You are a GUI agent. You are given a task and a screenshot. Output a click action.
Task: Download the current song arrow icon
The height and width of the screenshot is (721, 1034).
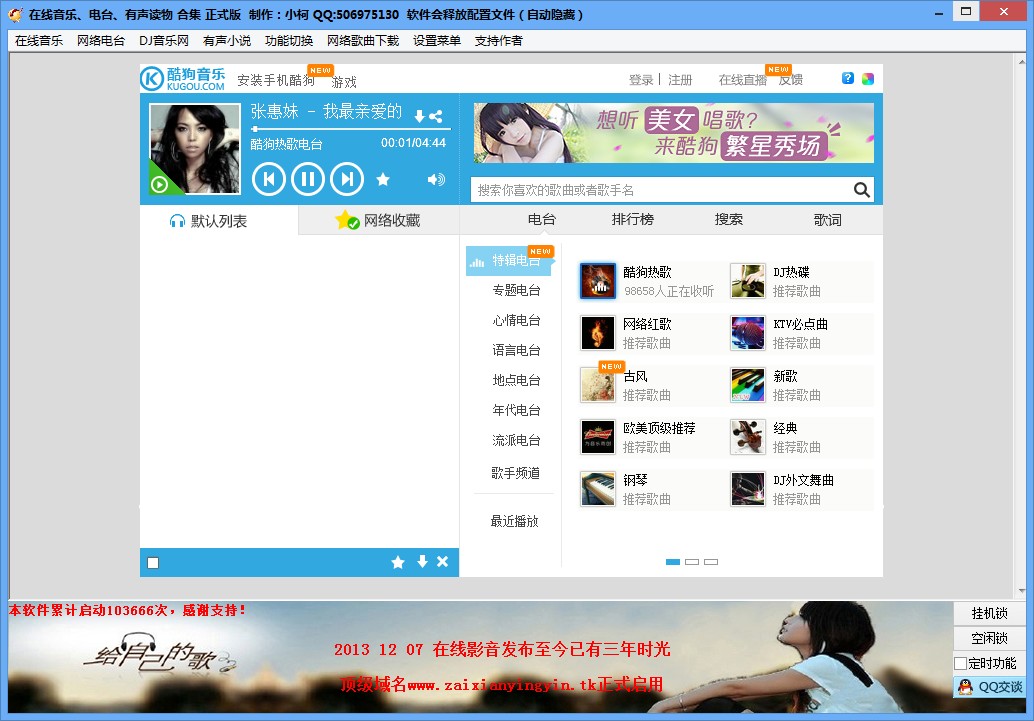[419, 117]
